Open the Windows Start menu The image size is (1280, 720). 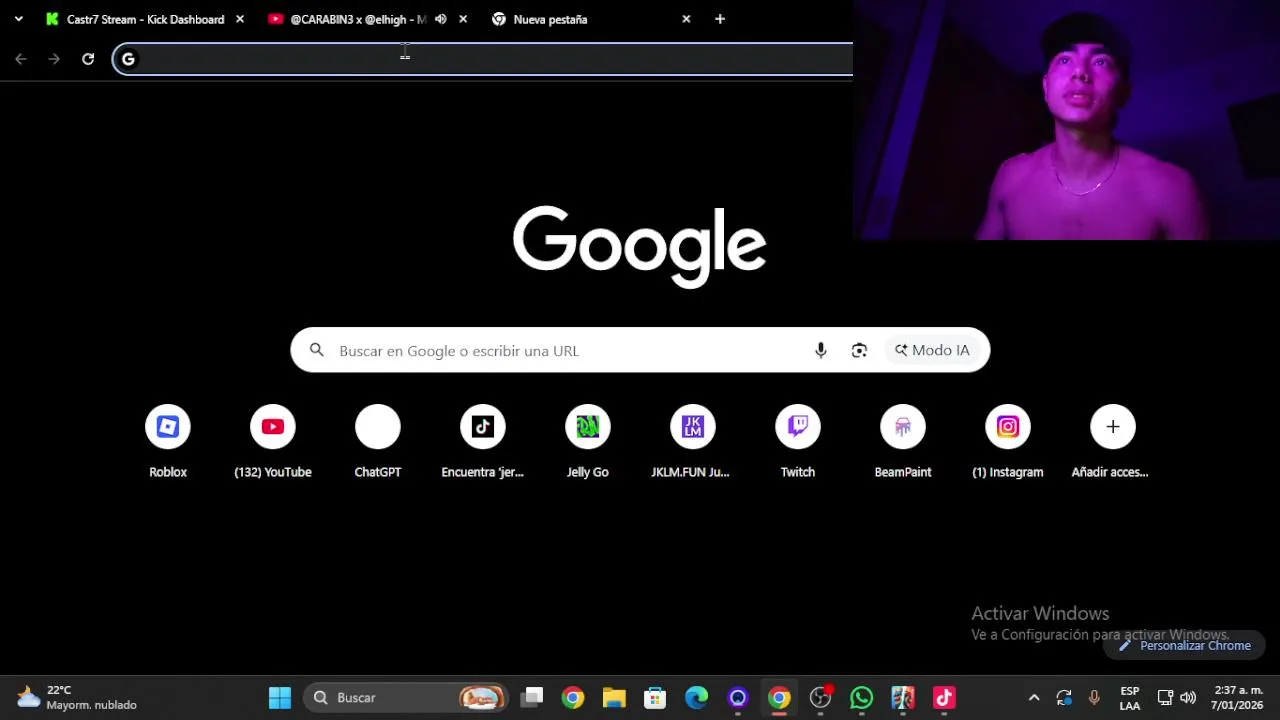(280, 697)
